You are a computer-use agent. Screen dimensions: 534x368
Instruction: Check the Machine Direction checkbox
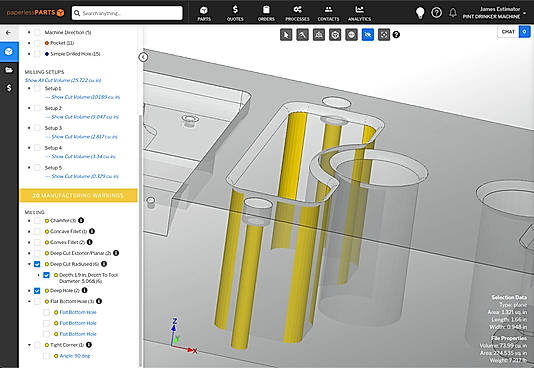[37, 32]
